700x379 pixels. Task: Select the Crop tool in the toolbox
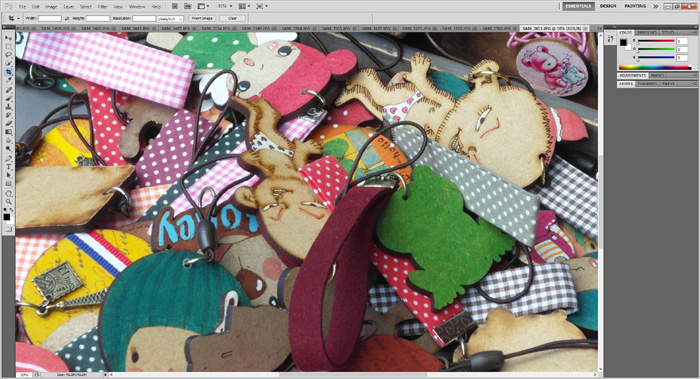click(x=8, y=71)
